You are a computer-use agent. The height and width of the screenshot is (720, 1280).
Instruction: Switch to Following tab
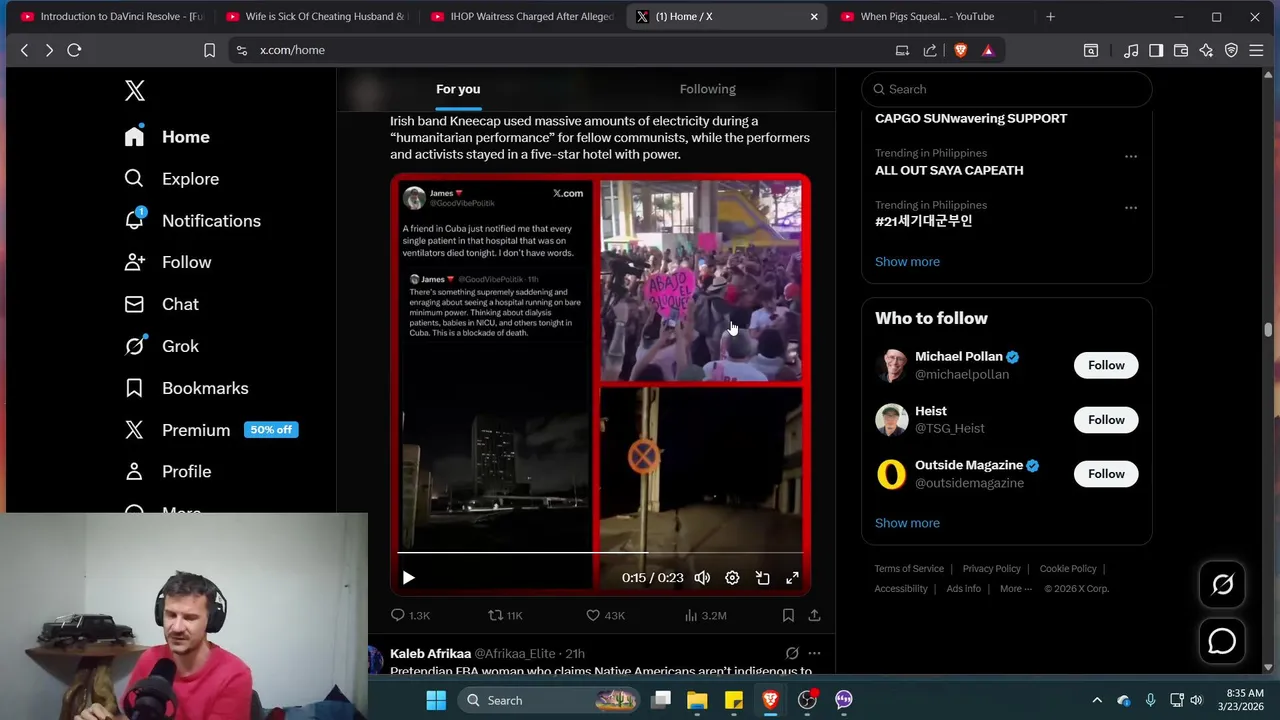coord(707,89)
